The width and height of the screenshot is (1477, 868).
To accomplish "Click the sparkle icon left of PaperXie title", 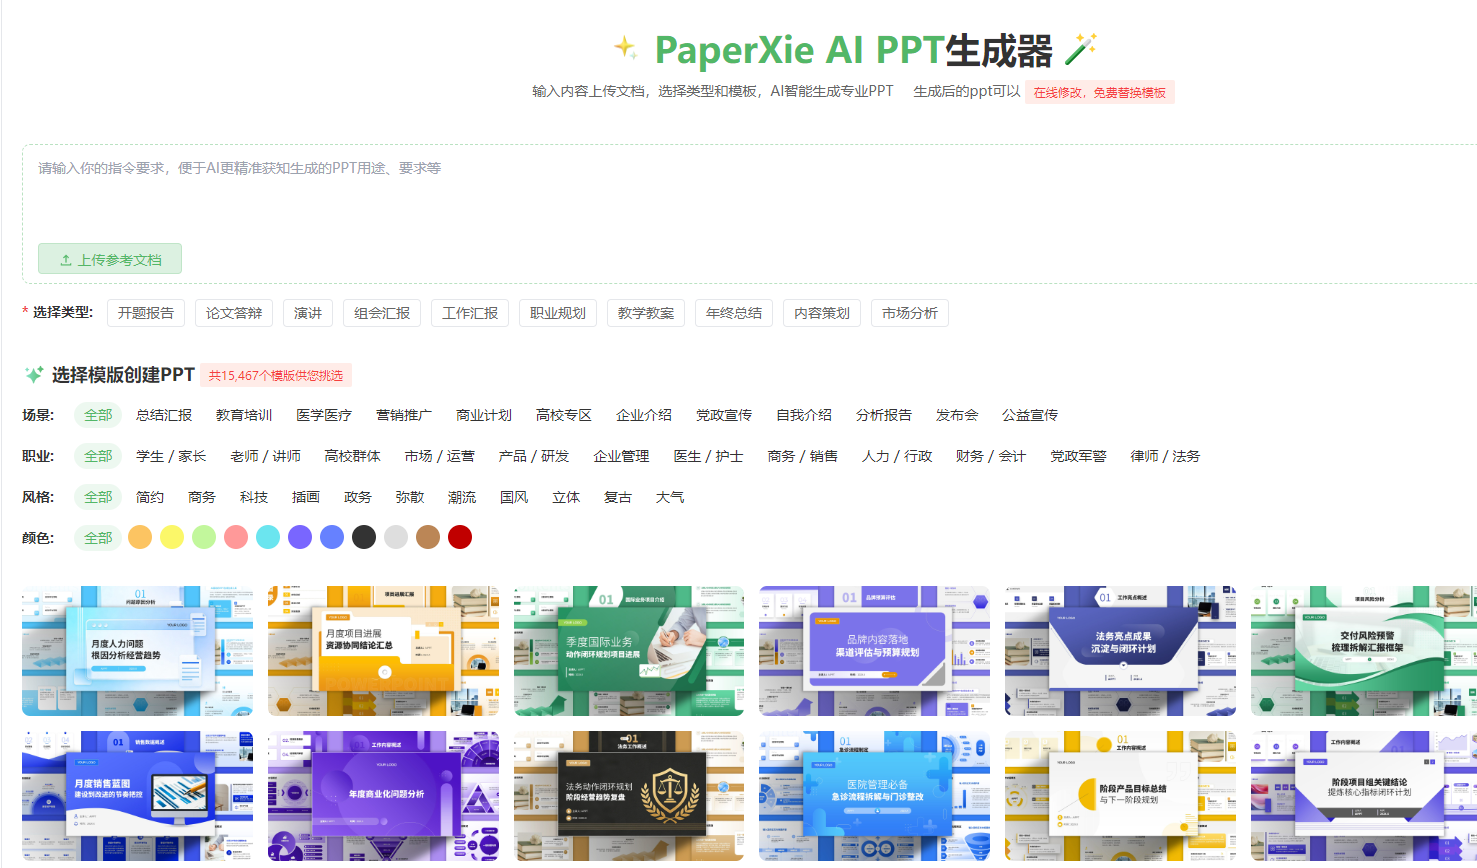I will click(x=626, y=47).
